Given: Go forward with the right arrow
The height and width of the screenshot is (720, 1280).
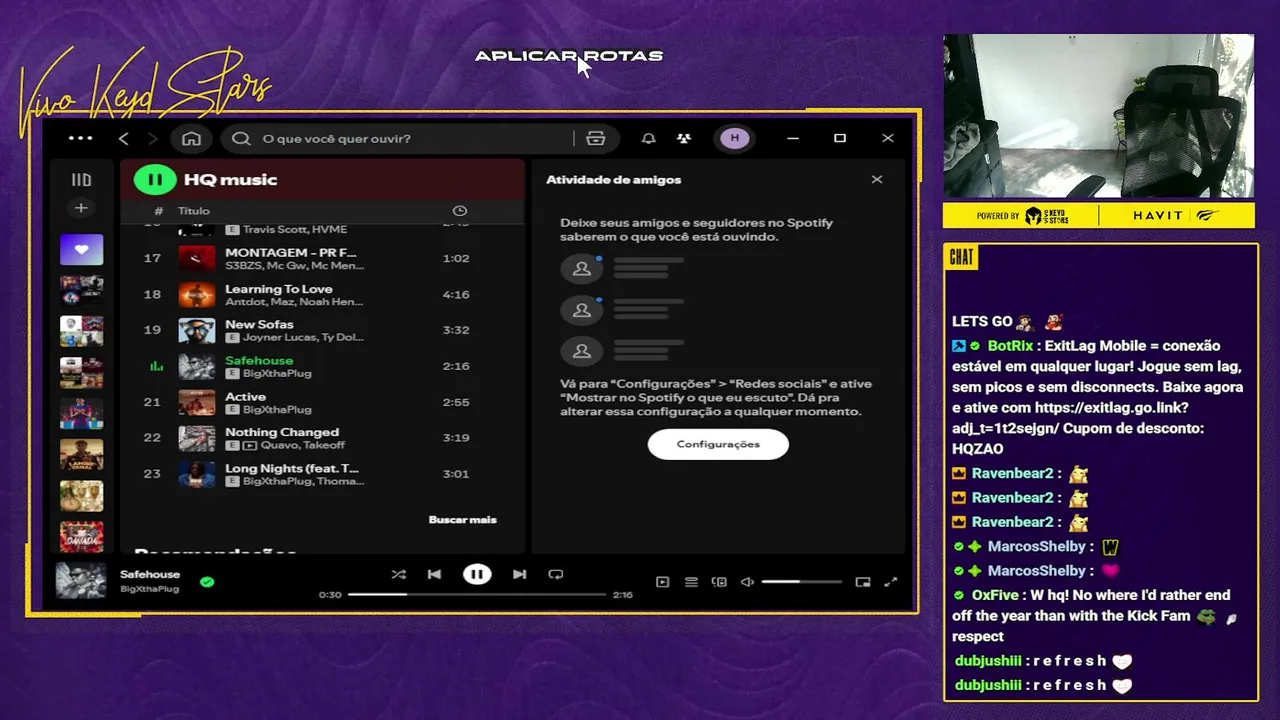Looking at the screenshot, I should tap(152, 138).
